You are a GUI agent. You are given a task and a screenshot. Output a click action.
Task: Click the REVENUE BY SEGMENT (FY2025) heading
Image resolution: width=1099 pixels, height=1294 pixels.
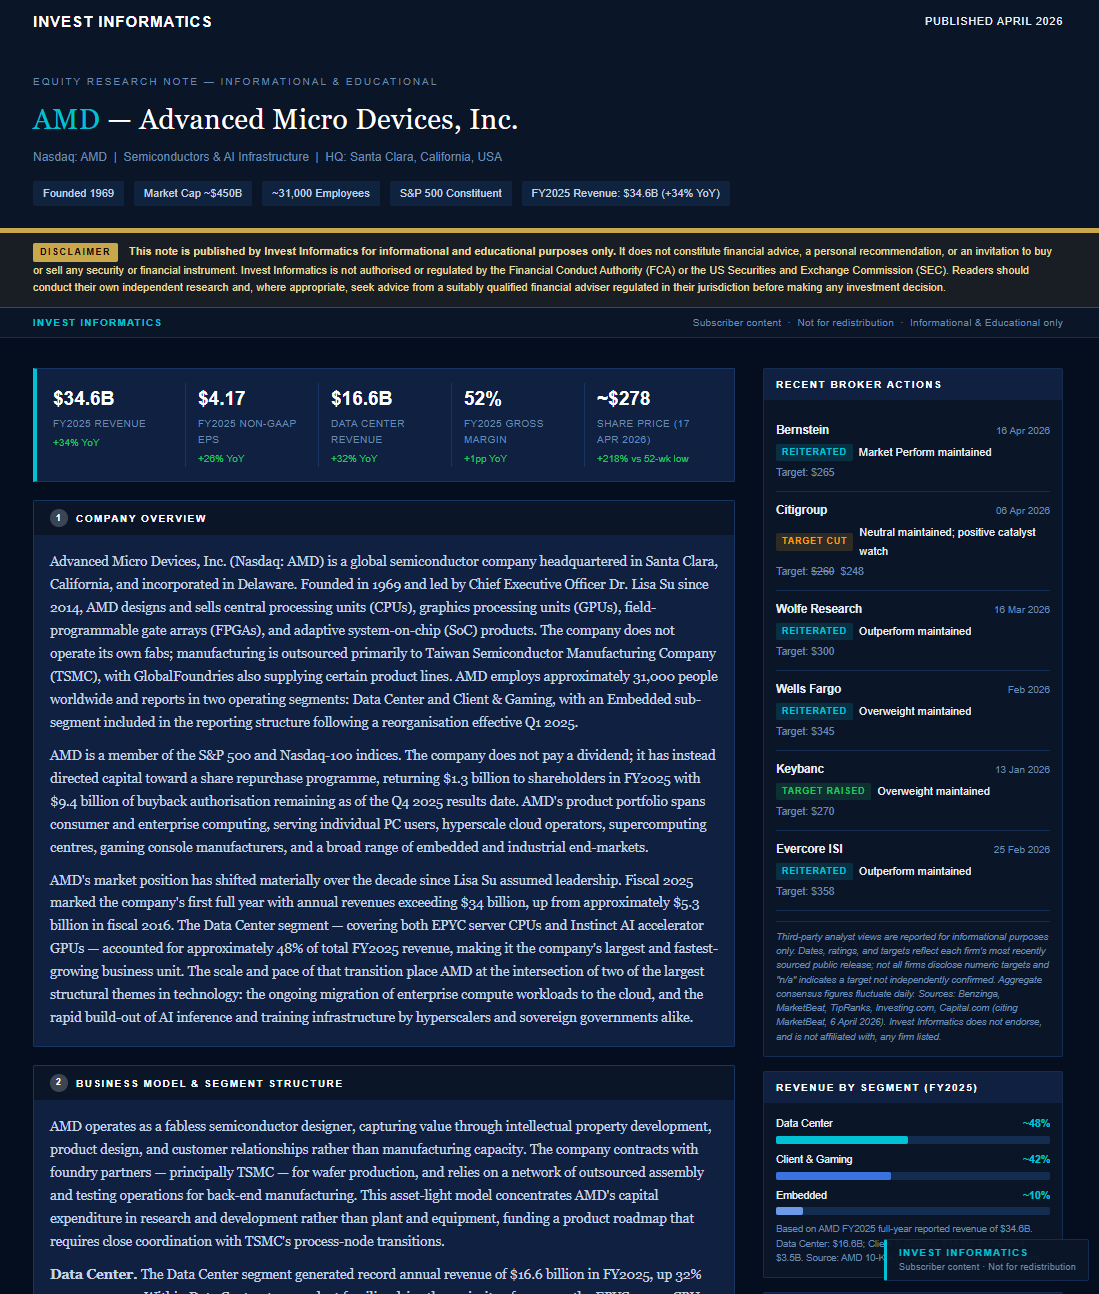[x=876, y=1088]
